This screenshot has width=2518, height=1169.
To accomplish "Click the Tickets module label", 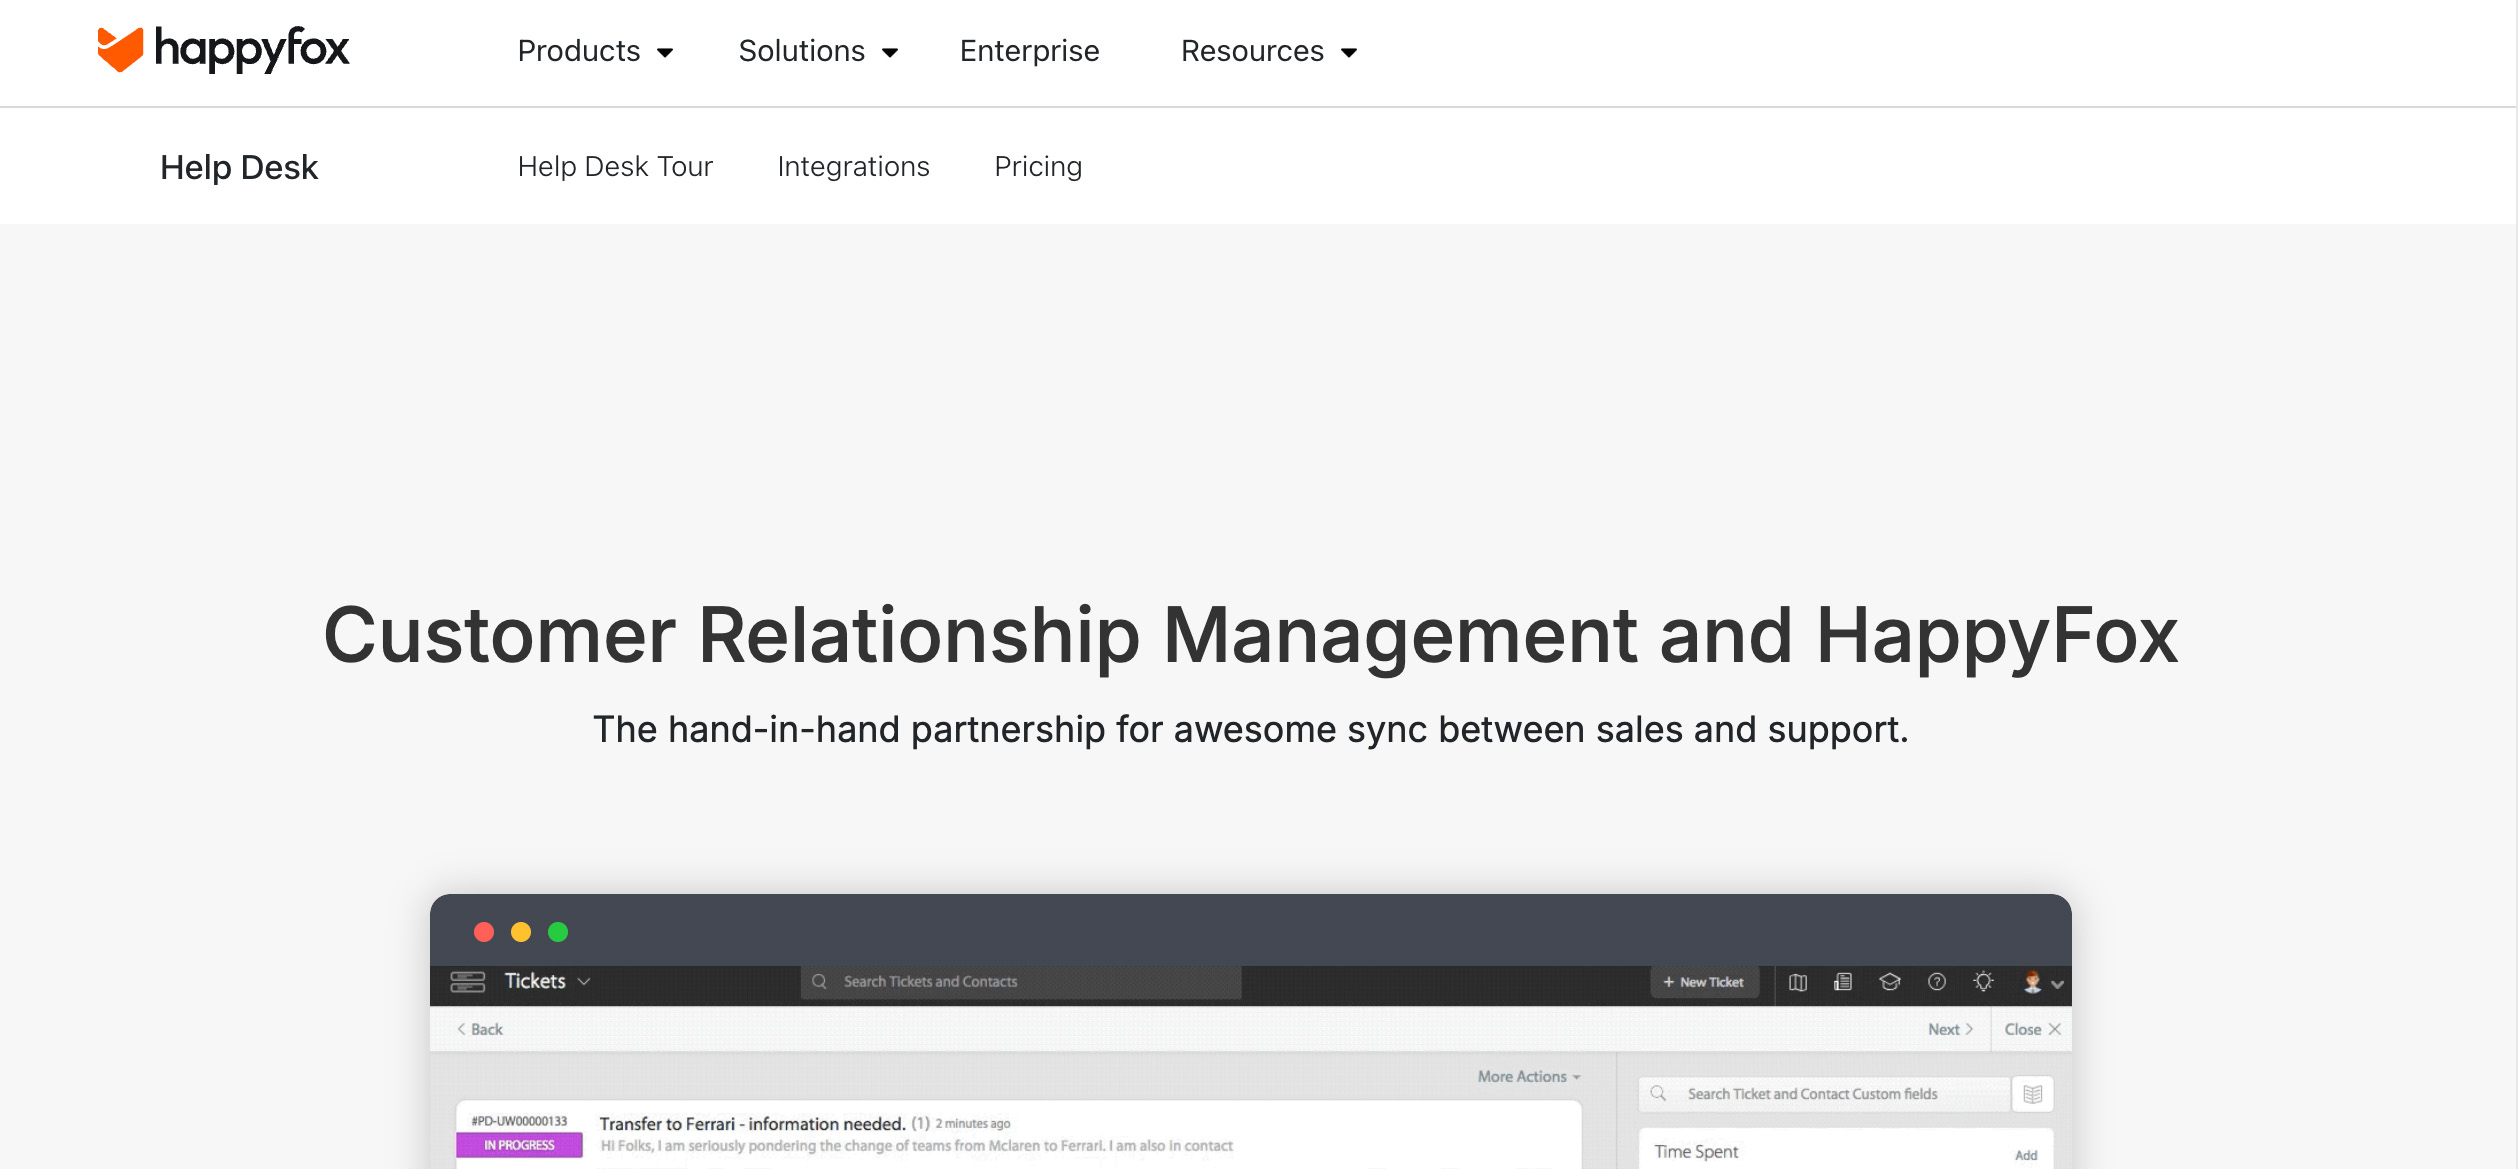I will [x=535, y=981].
